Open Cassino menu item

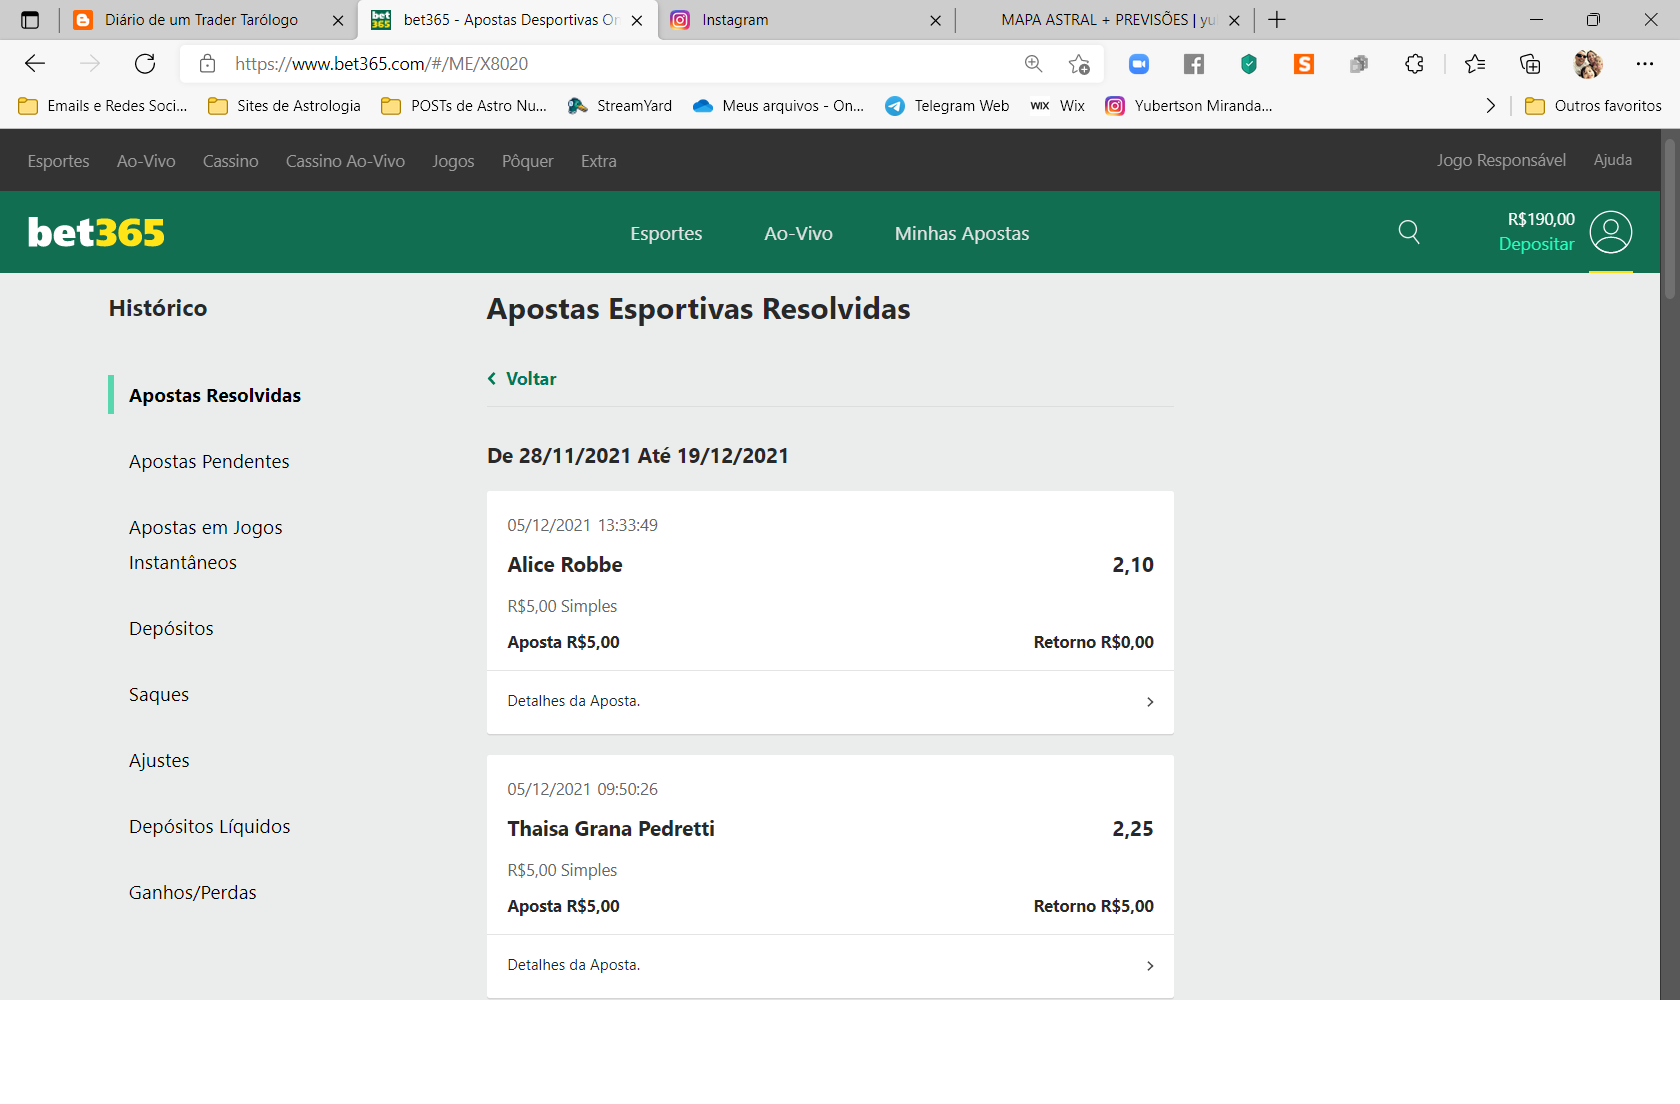tap(230, 161)
